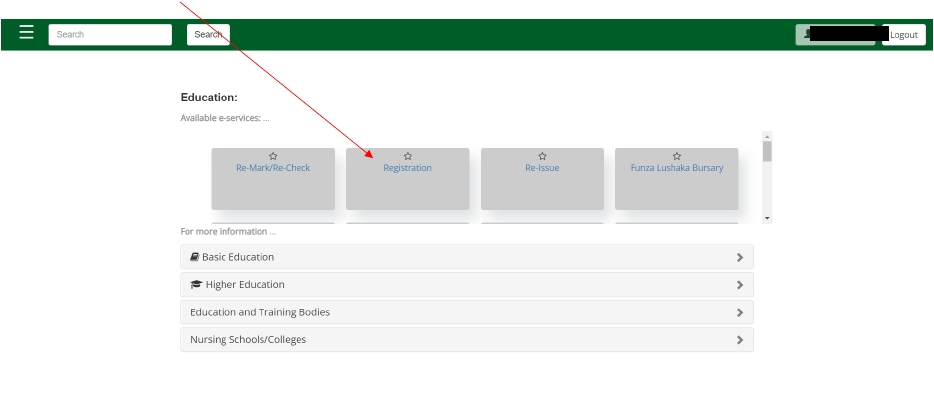Image resolution: width=934 pixels, height=397 pixels.
Task: Click the book icon beside Basic Education
Action: pyautogui.click(x=195, y=257)
